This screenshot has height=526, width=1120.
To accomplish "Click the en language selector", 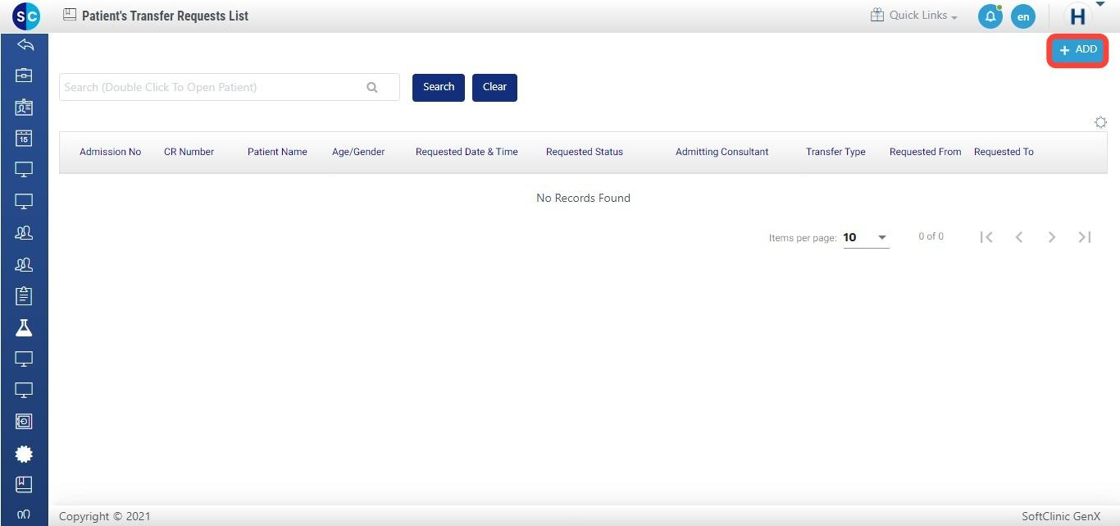I will (x=1022, y=17).
